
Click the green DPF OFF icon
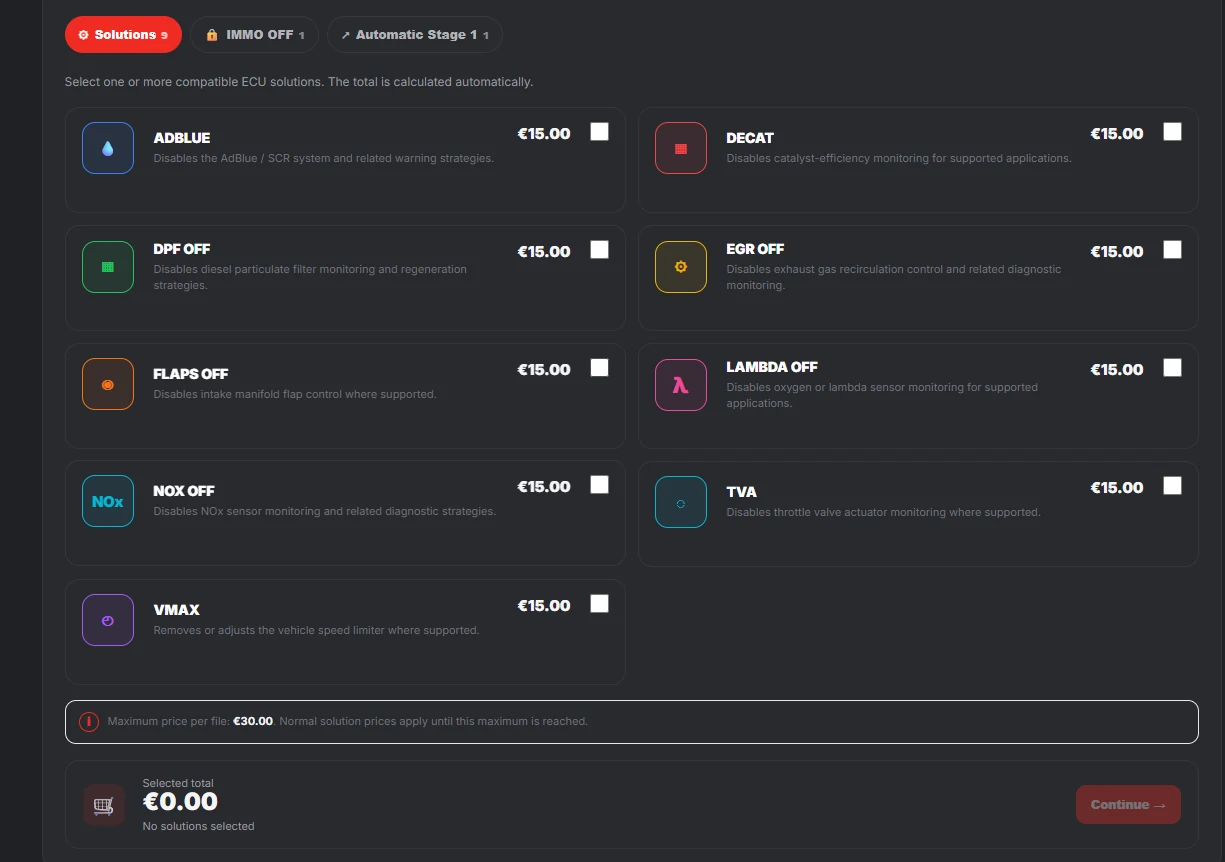[108, 267]
